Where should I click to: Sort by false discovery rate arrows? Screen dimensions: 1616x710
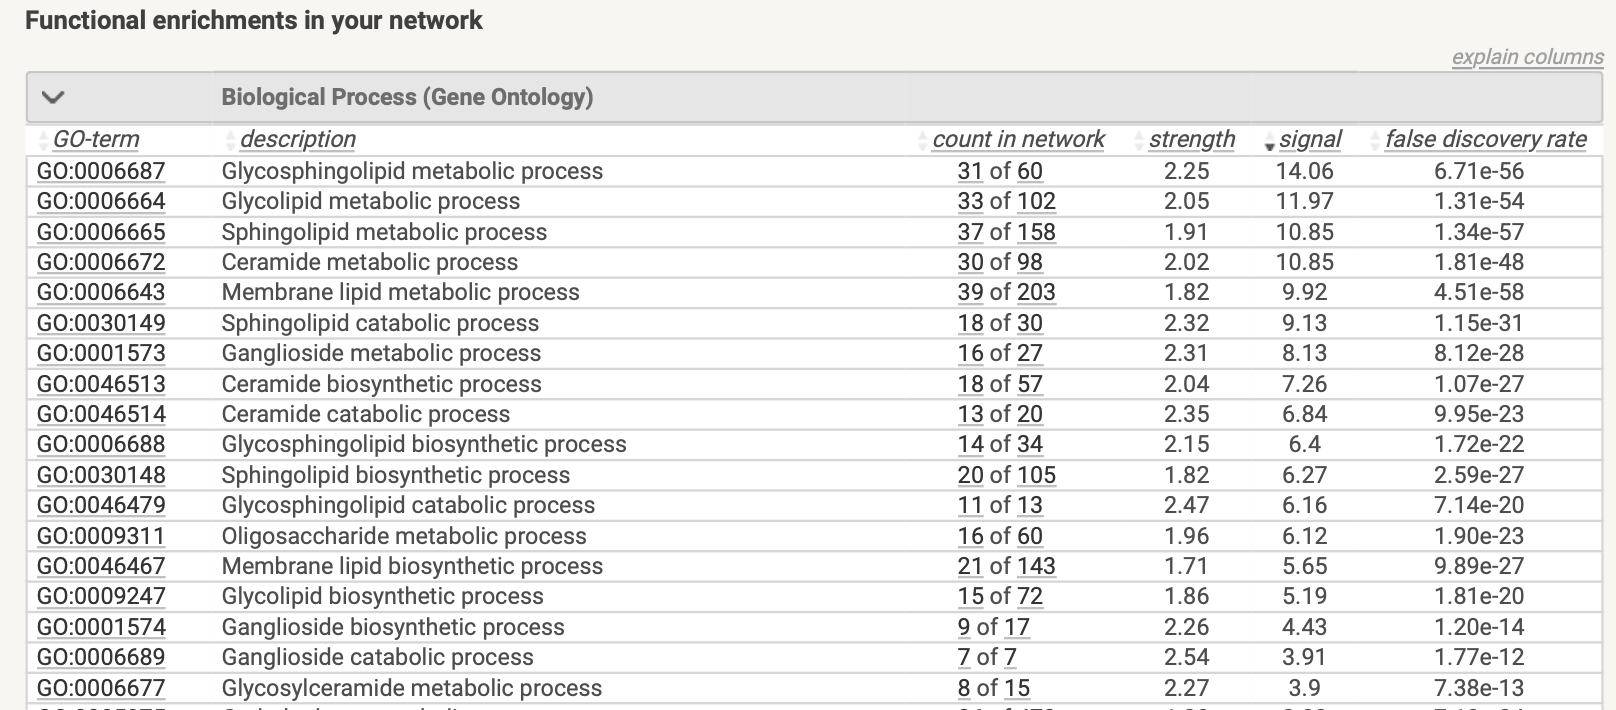pyautogui.click(x=1376, y=140)
